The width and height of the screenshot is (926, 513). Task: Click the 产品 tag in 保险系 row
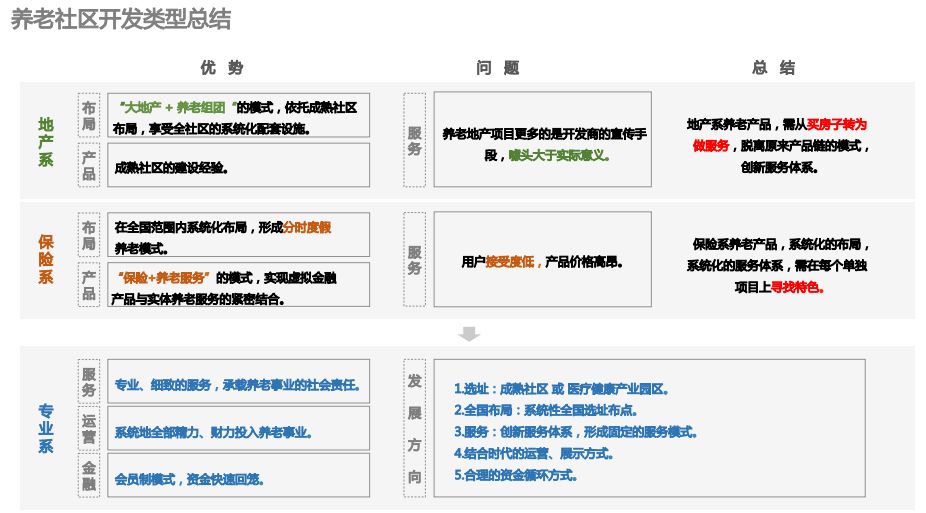[89, 285]
